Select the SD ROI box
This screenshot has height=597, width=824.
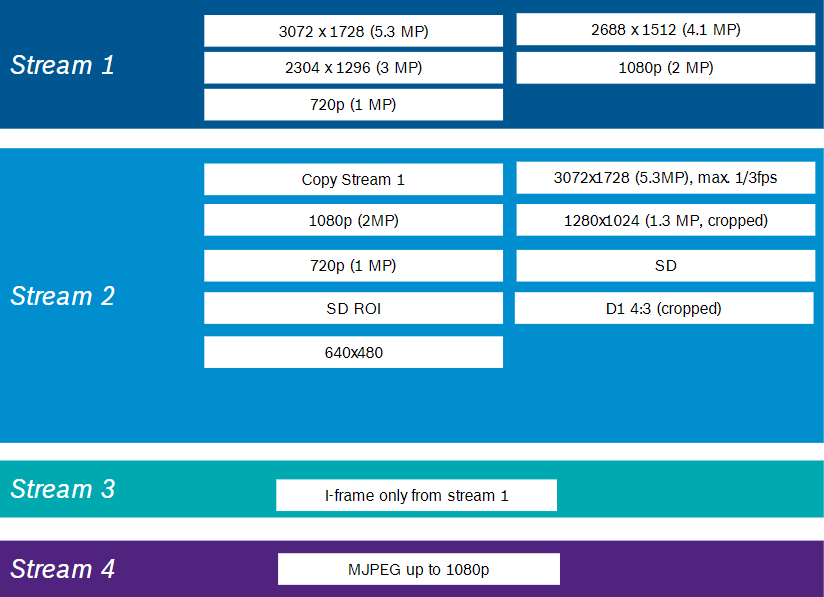click(353, 308)
